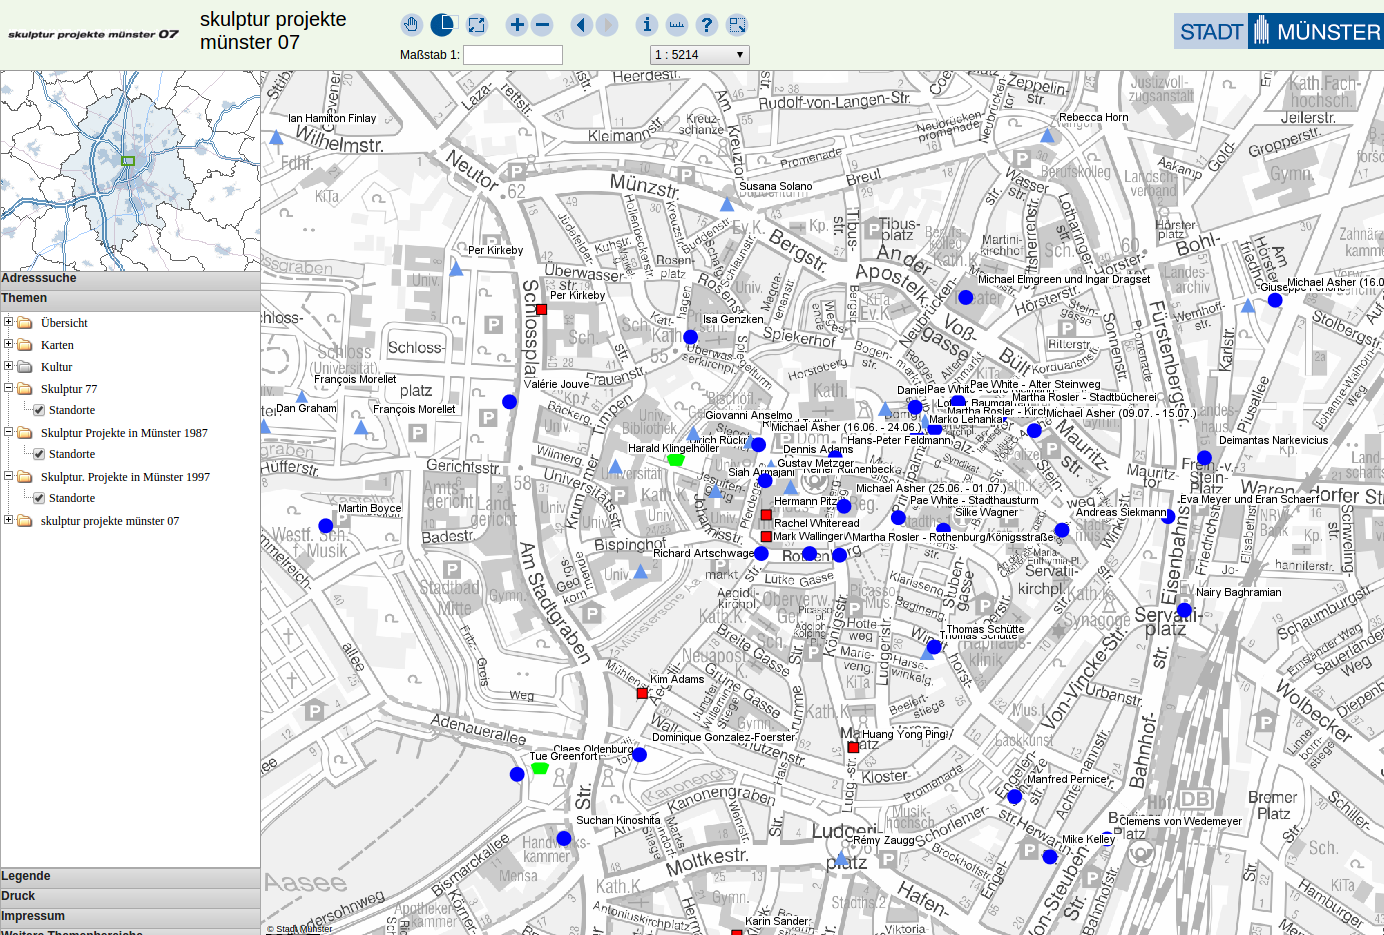The width and height of the screenshot is (1384, 935).
Task: Click the Manfred Pernice blue circle marker
Action: tap(1014, 797)
